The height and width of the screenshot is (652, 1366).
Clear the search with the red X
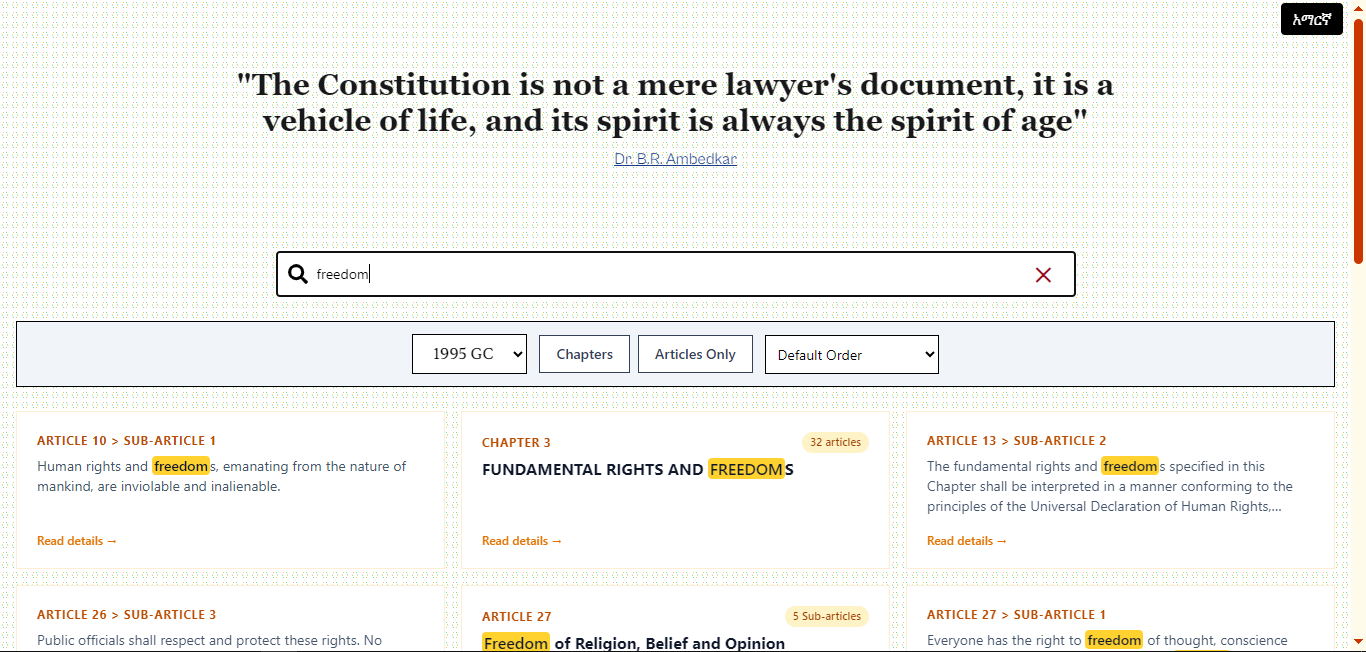[x=1043, y=275]
